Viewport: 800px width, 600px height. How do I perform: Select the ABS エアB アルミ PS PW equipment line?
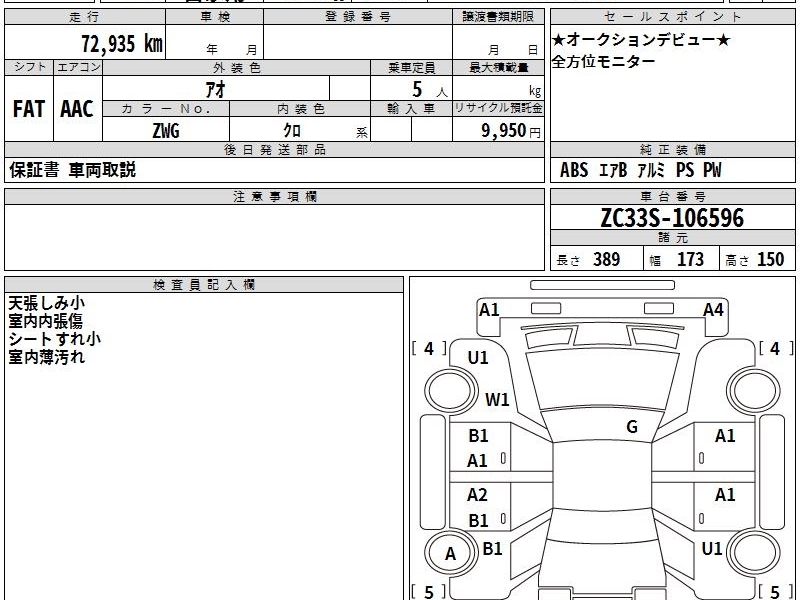coord(641,170)
